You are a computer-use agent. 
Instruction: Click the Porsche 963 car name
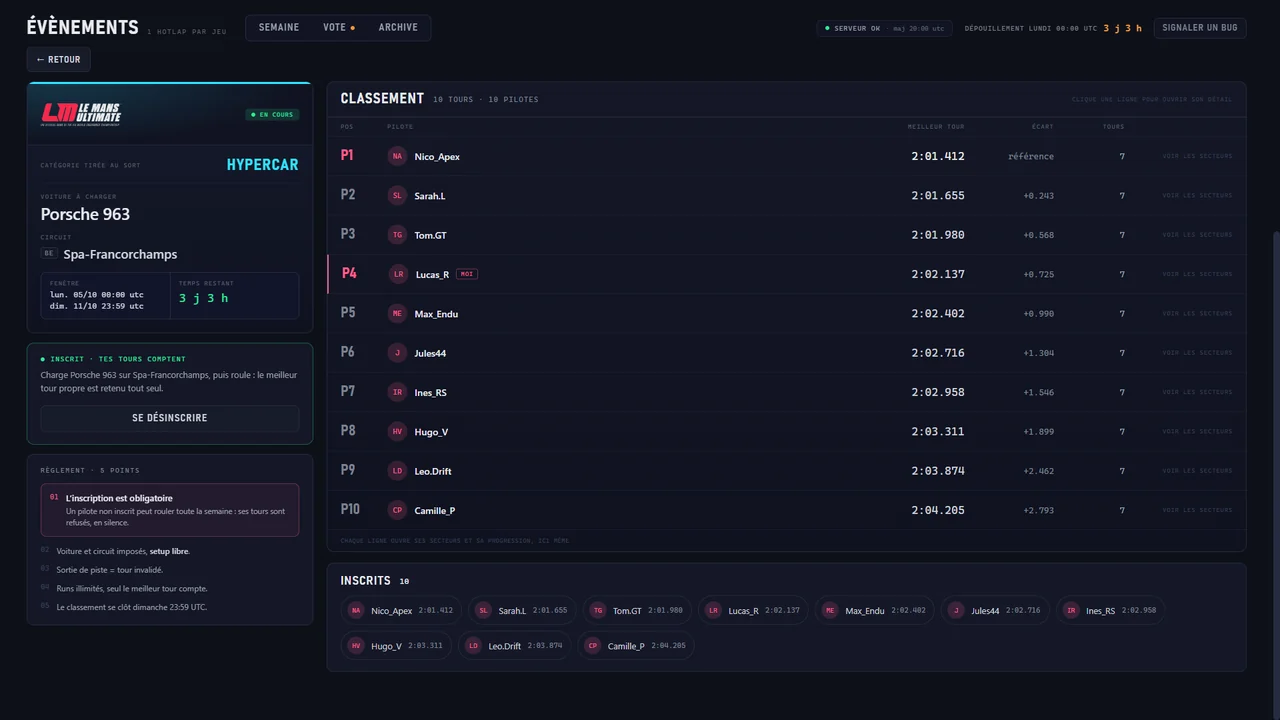(85, 214)
